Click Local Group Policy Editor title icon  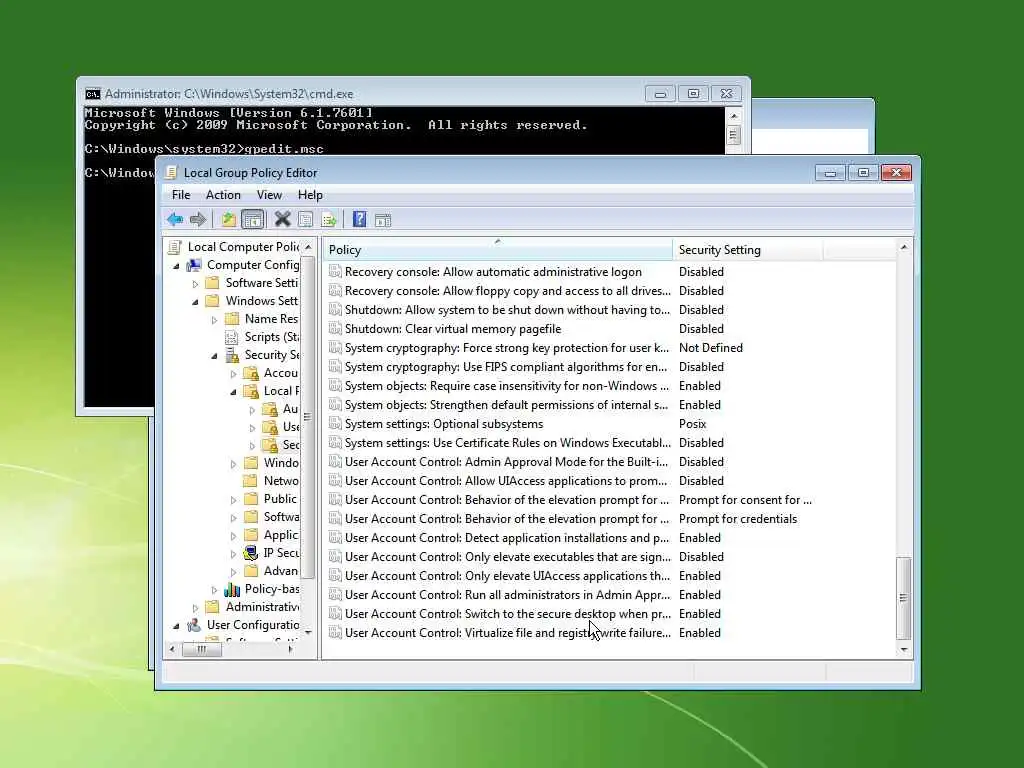(x=171, y=172)
